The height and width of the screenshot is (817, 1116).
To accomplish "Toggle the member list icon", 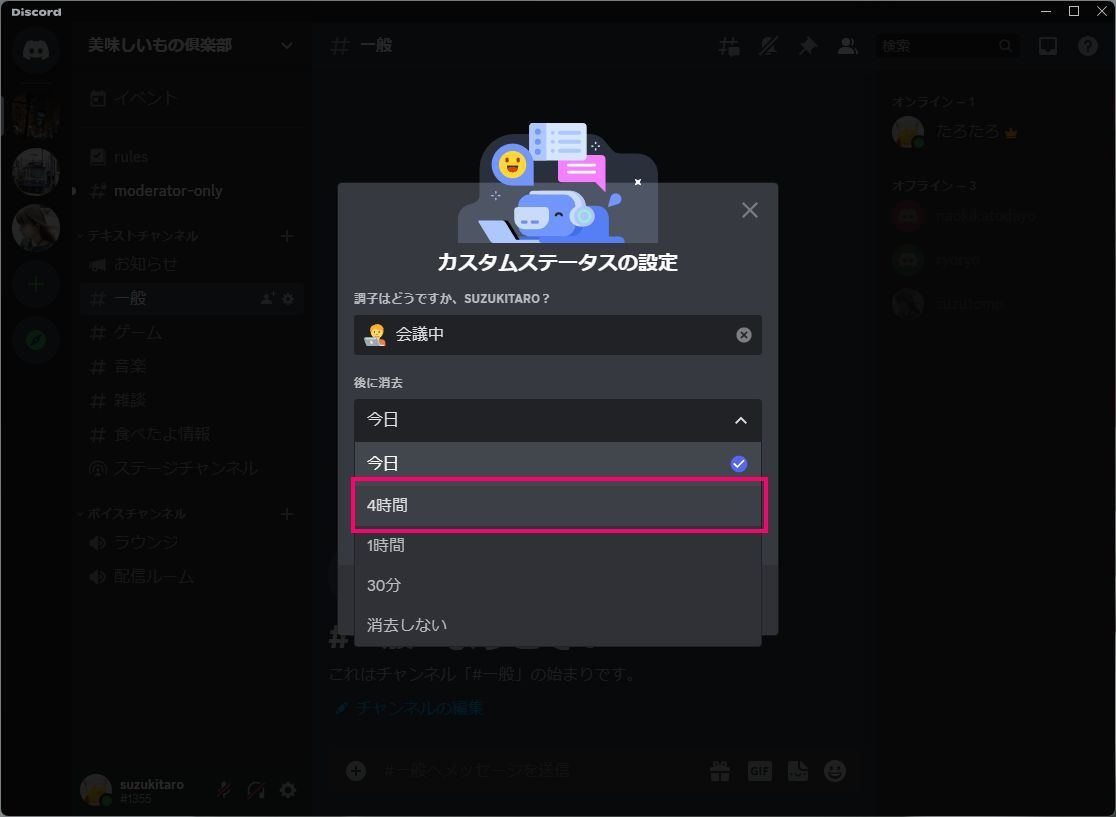I will 847,46.
